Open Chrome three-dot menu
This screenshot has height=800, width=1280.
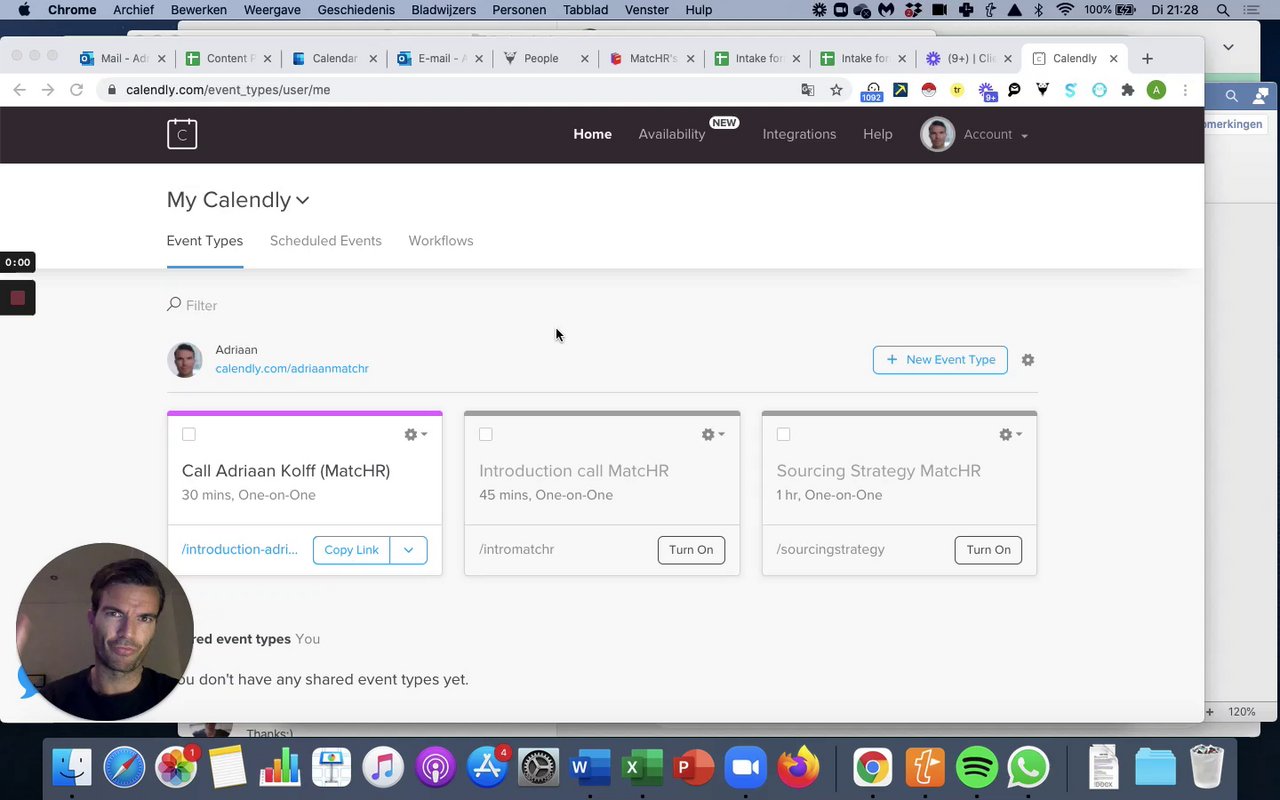[x=1185, y=90]
